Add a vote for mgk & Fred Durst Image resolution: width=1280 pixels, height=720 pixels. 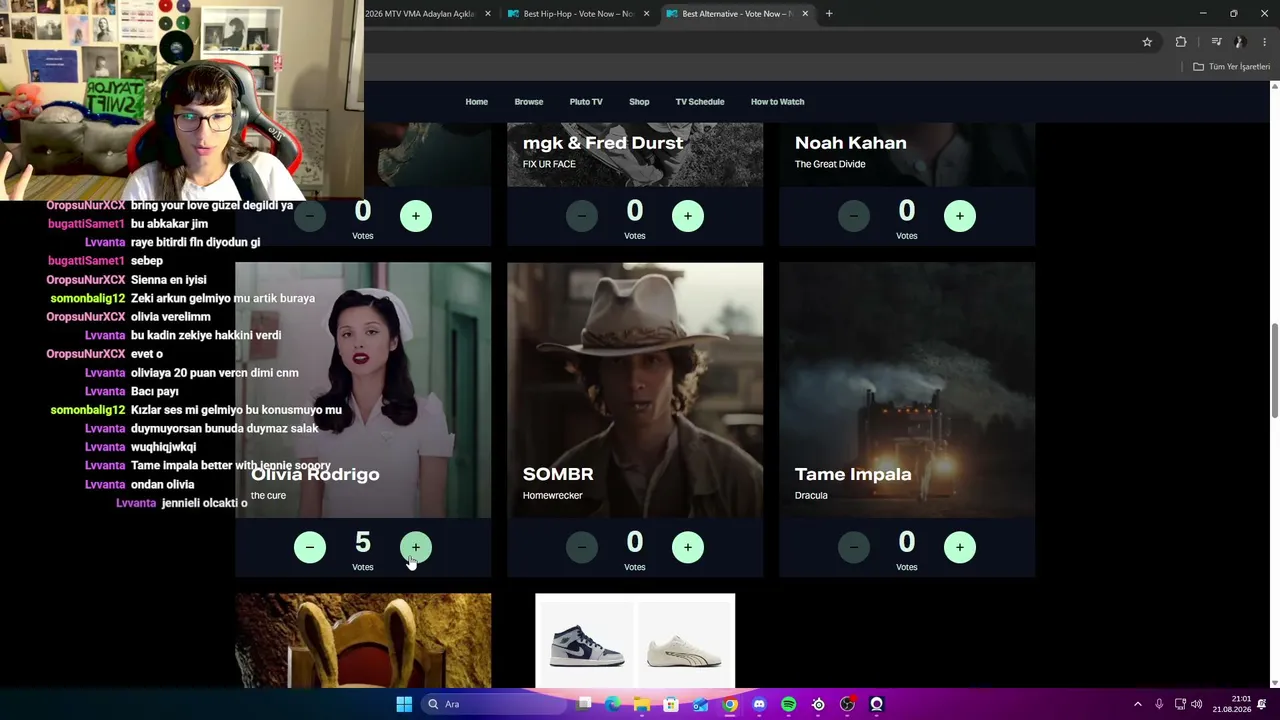(688, 216)
